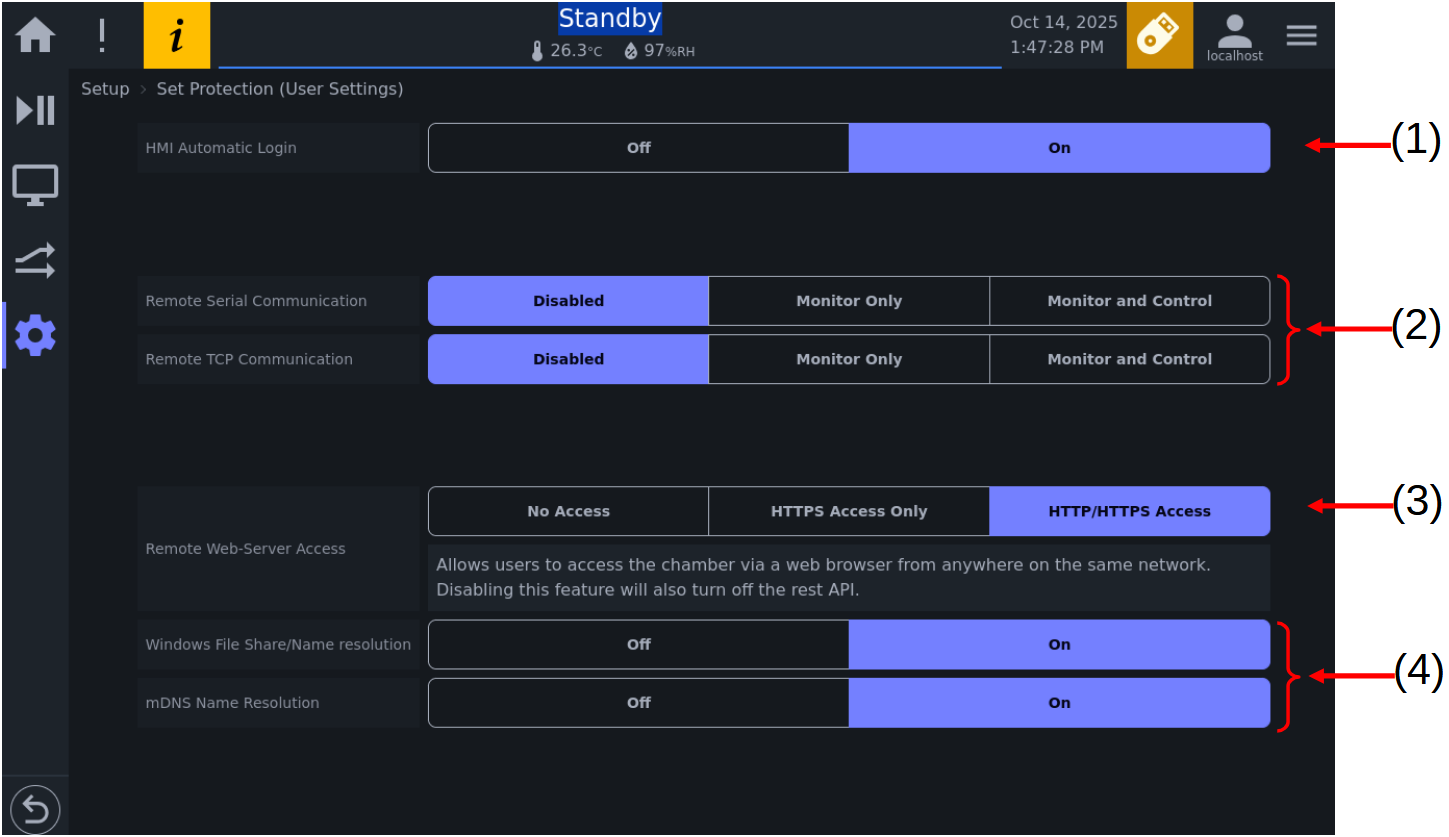The height and width of the screenshot is (837, 1449).
Task: Set Remote Serial Communication to Monitor and Control
Action: pyautogui.click(x=1130, y=301)
